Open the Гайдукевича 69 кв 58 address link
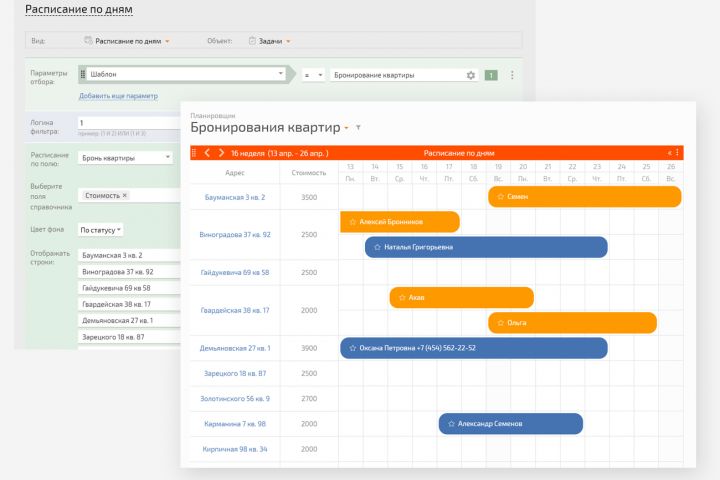Image resolution: width=720 pixels, height=480 pixels. click(235, 272)
